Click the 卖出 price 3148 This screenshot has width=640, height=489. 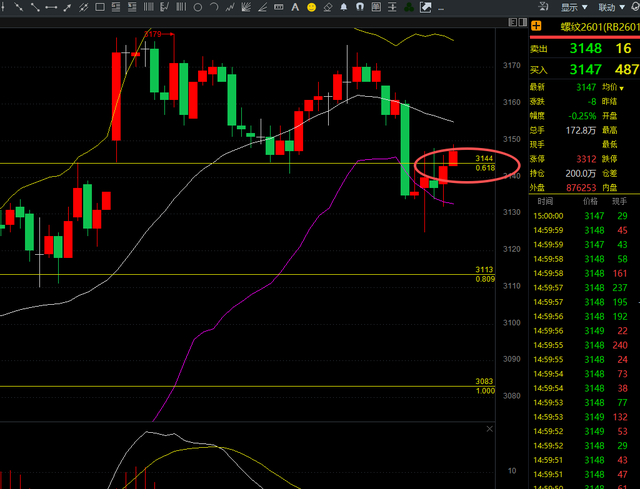pos(586,49)
